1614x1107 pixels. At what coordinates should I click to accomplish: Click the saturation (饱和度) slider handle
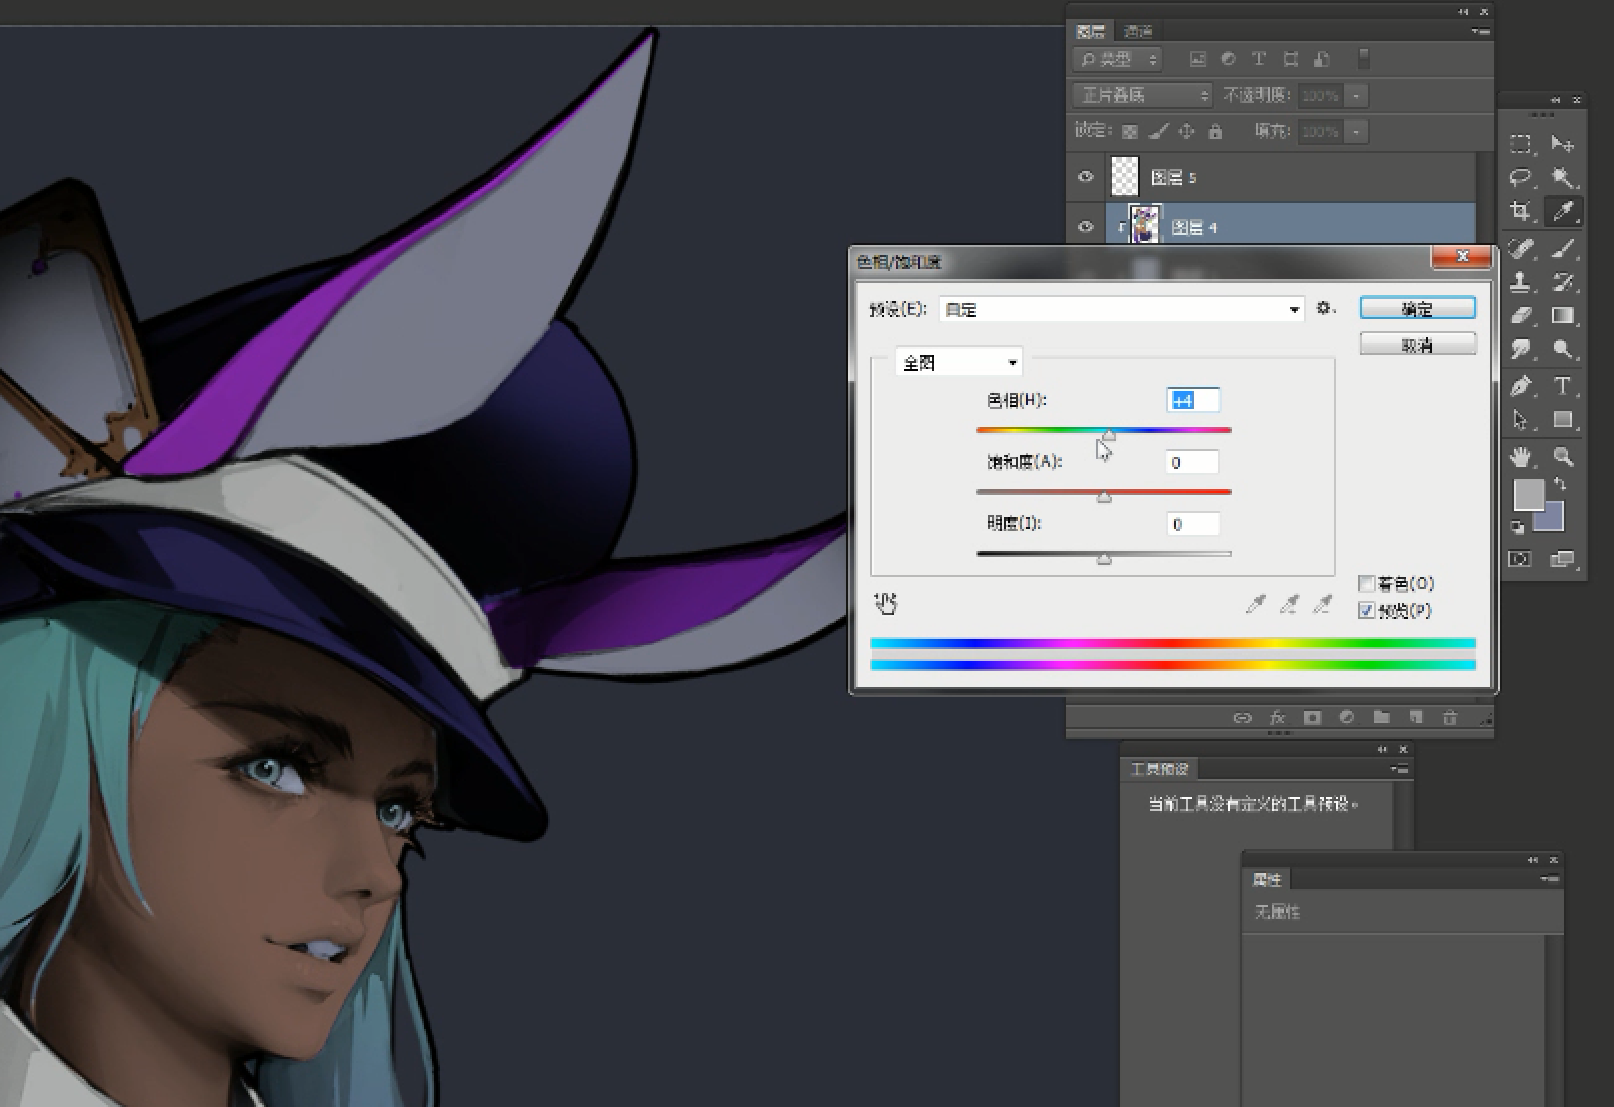(1104, 496)
